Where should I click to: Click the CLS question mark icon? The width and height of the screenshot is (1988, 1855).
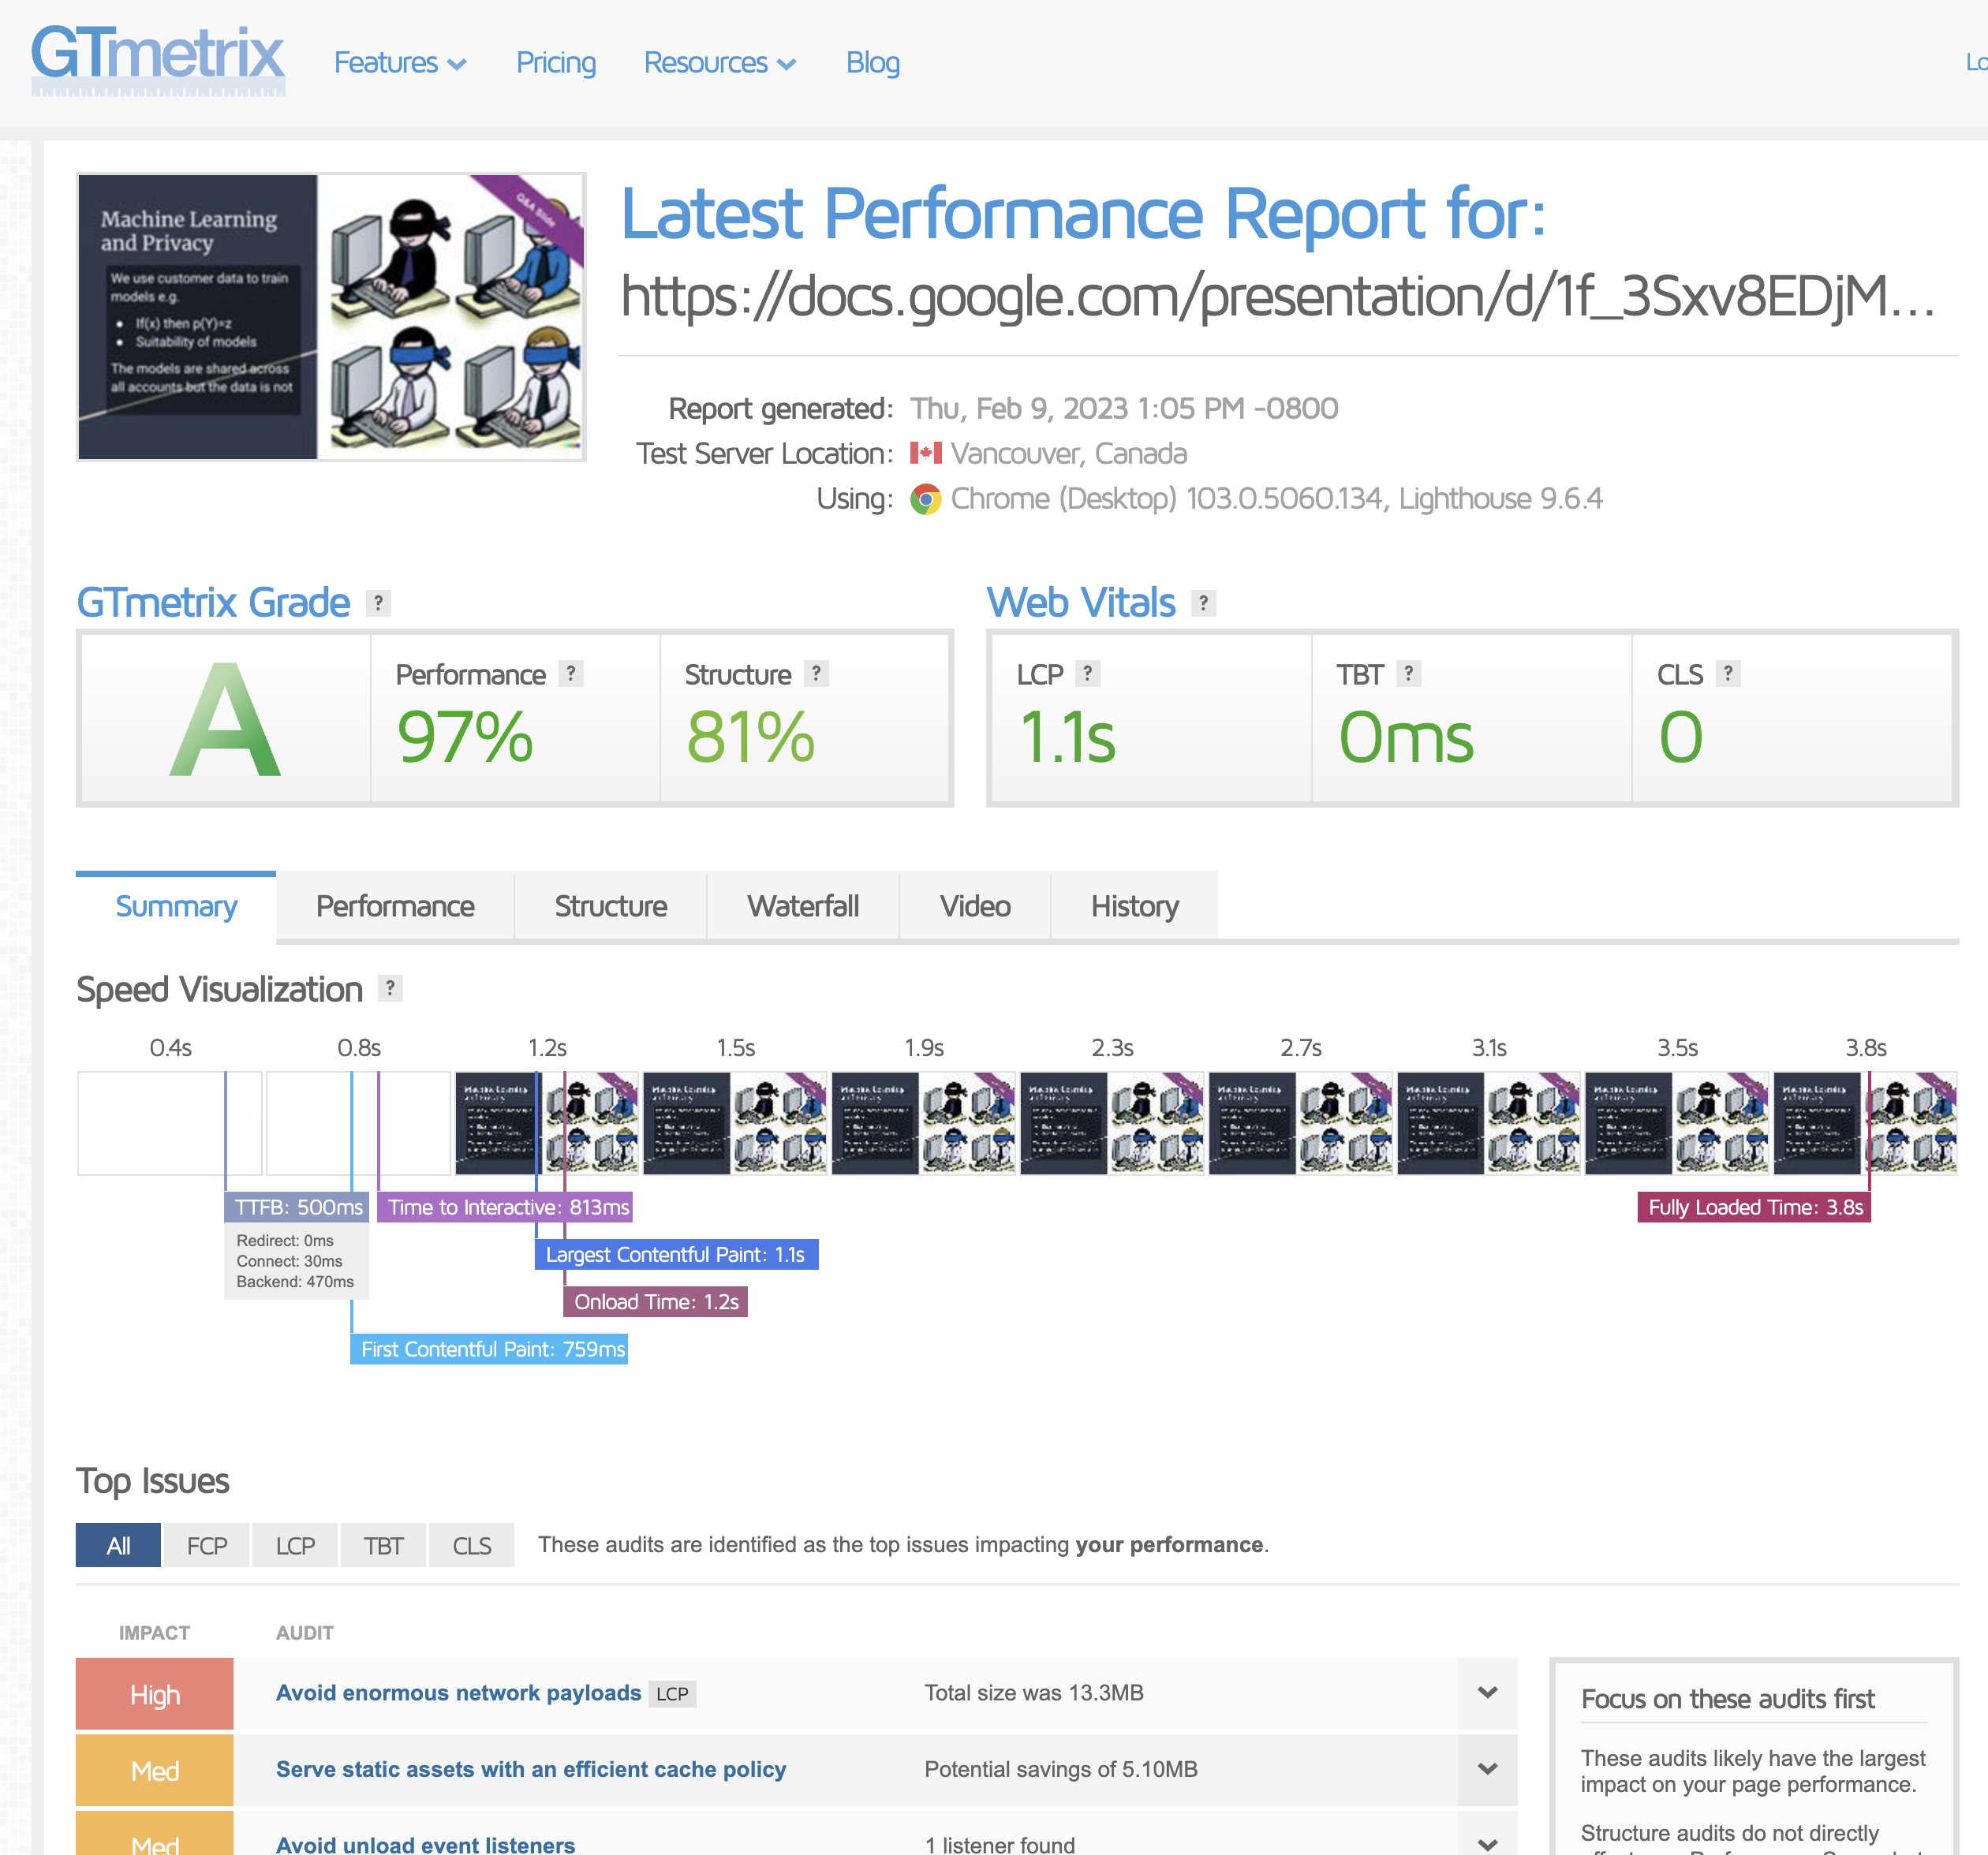coord(1727,674)
